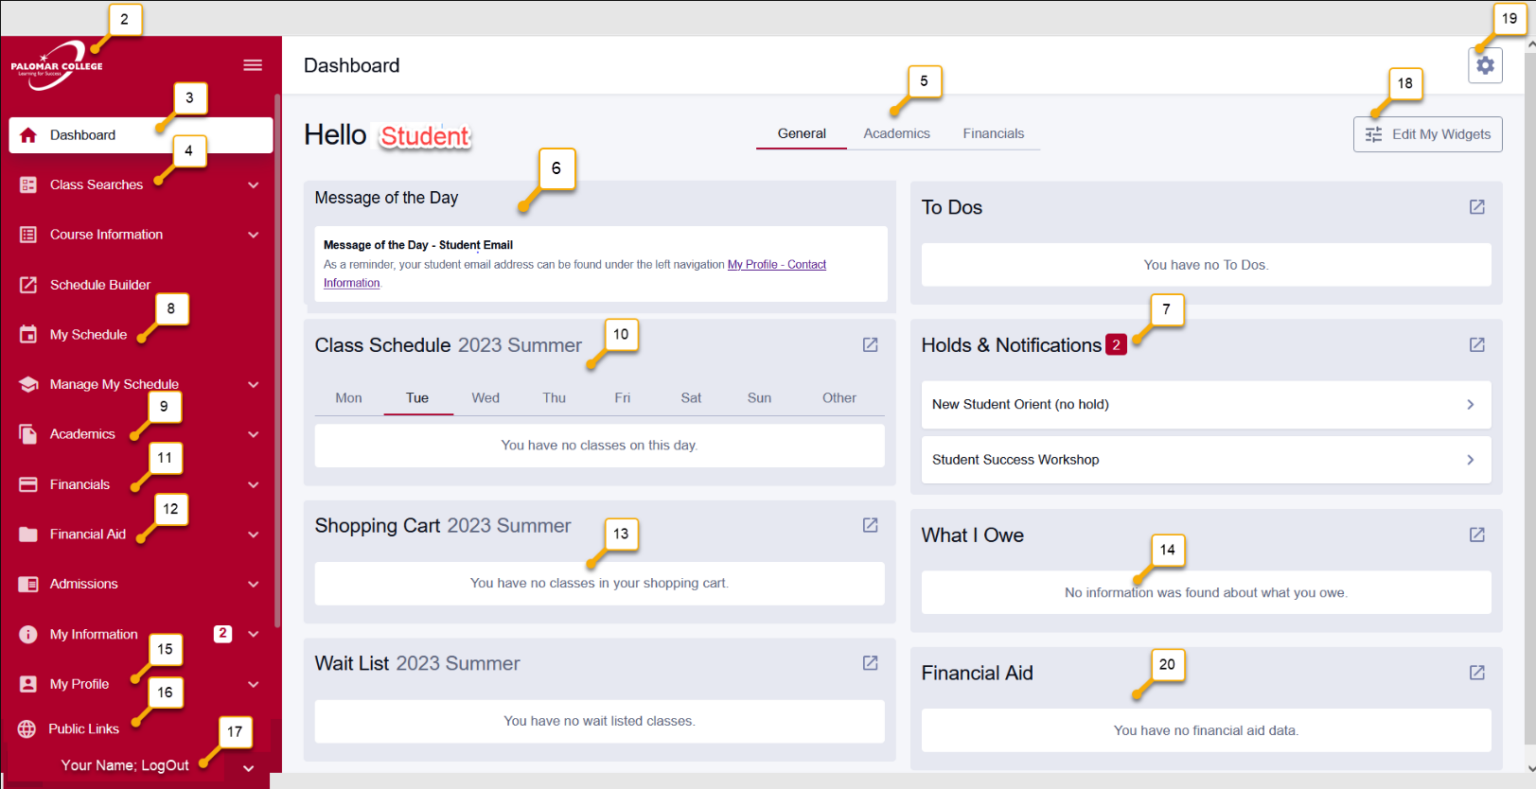Click the Edit My Widgets button
The image size is (1536, 789).
click(1427, 134)
